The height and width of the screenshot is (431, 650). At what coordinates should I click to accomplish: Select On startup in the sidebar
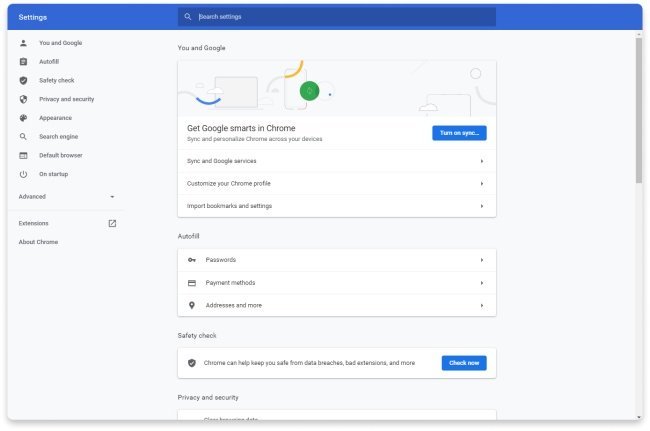53,174
